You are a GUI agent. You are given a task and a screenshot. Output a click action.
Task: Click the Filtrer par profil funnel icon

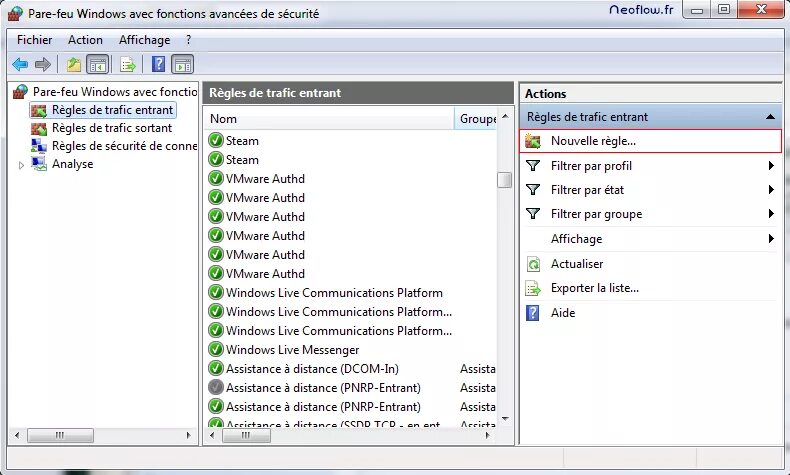pyautogui.click(x=533, y=166)
